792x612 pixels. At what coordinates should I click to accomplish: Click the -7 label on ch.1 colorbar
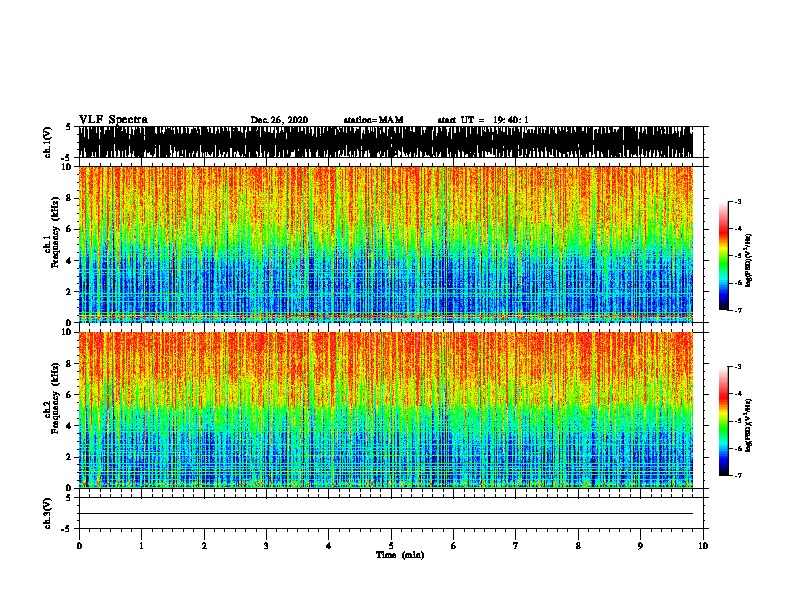737,310
